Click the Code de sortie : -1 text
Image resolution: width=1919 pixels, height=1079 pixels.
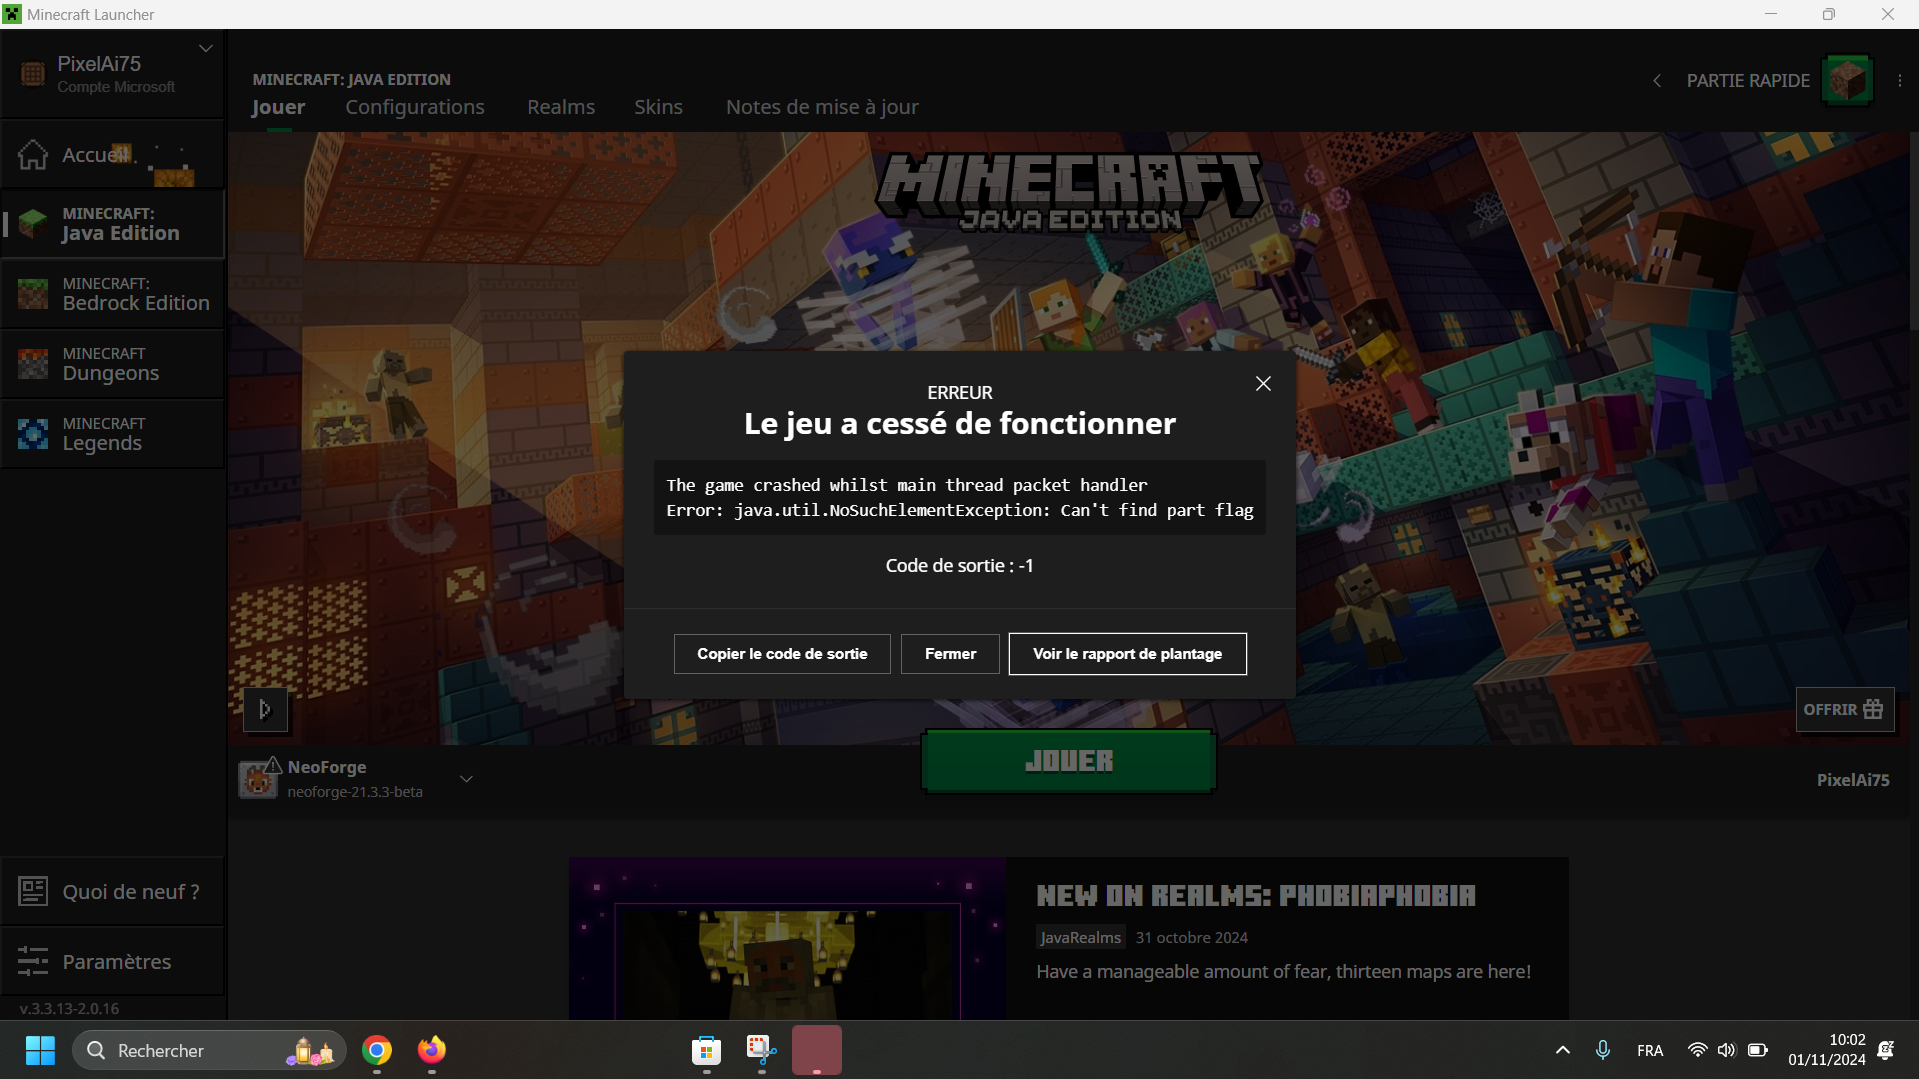coord(960,566)
